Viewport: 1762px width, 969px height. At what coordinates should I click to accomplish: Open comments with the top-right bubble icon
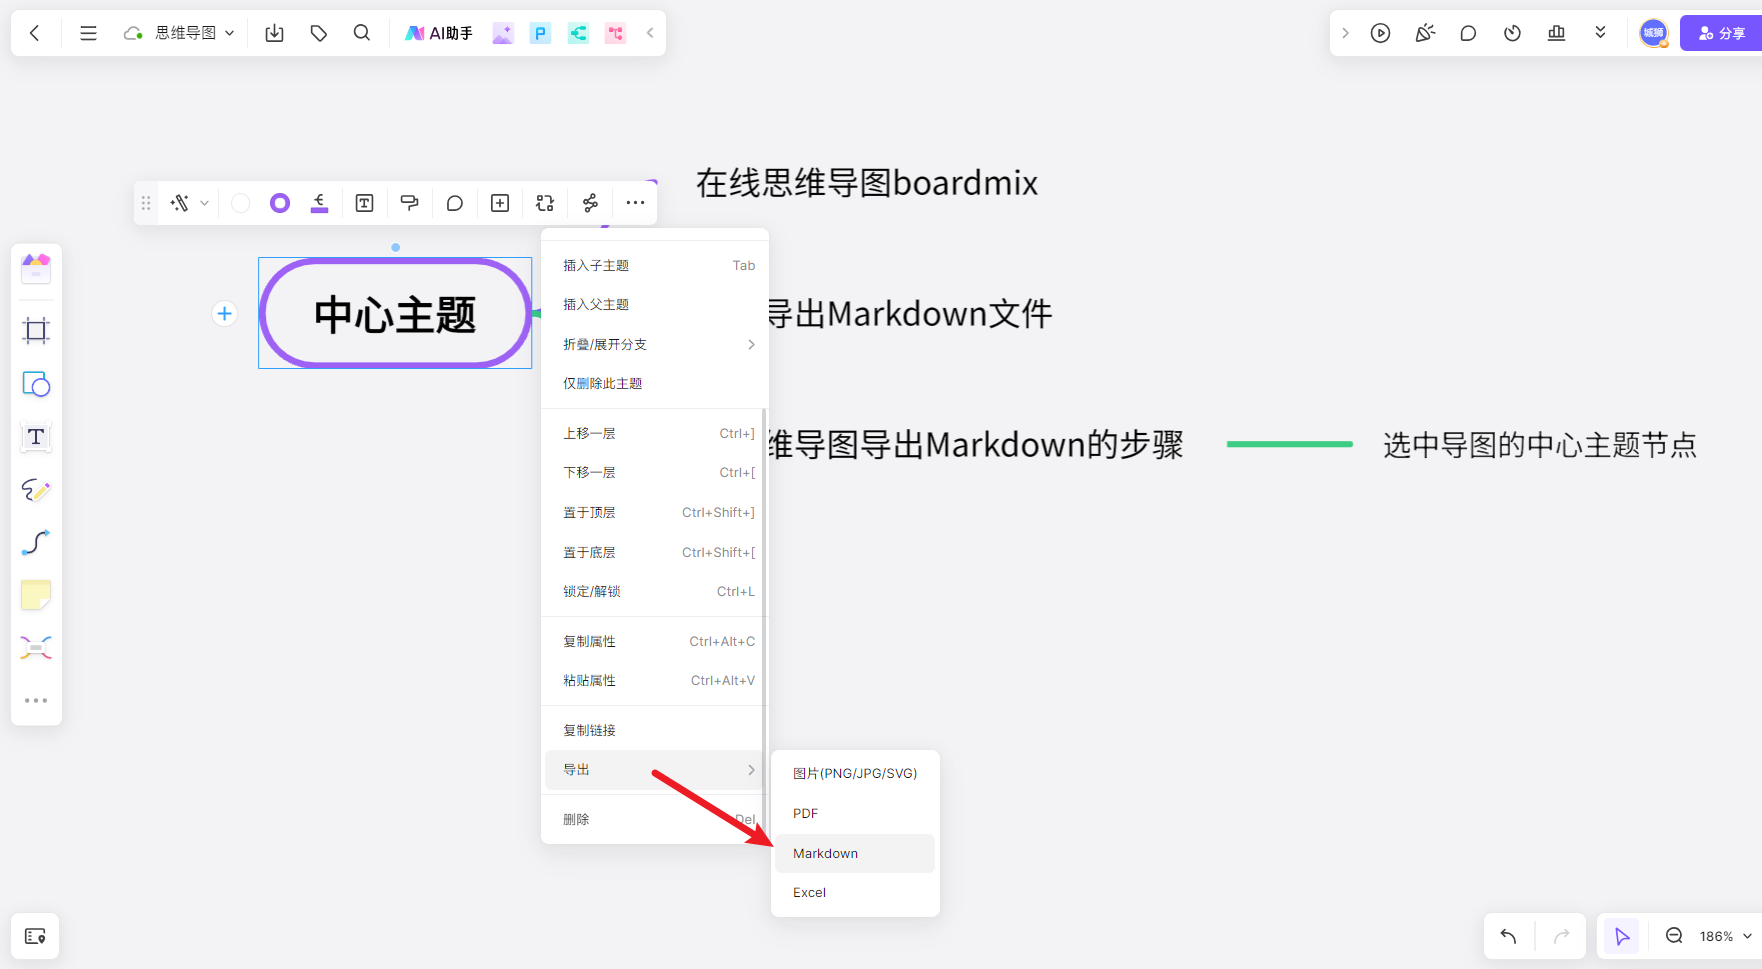pos(1468,33)
